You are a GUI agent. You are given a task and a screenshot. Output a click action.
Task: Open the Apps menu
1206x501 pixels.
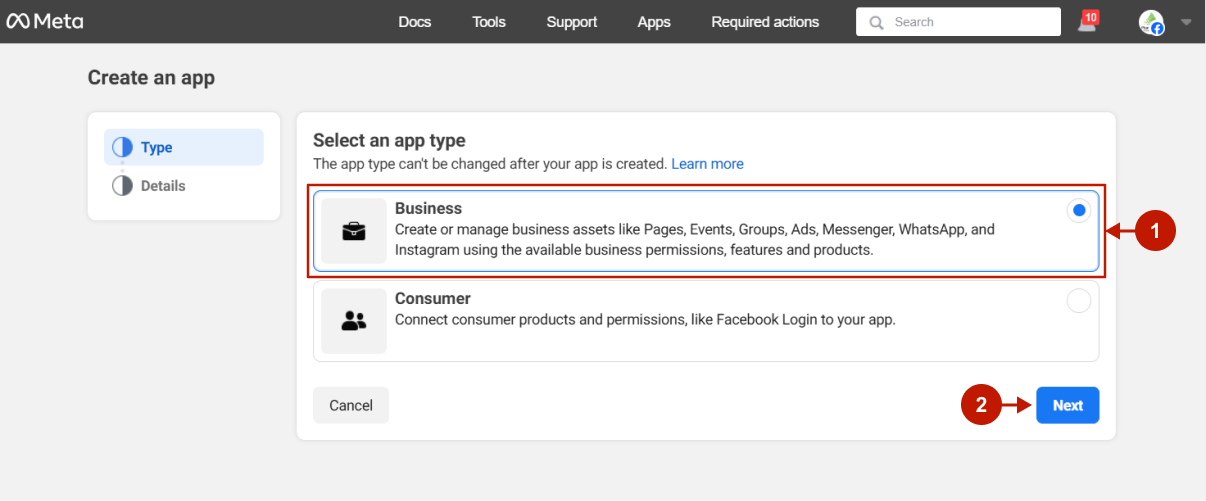[654, 22]
